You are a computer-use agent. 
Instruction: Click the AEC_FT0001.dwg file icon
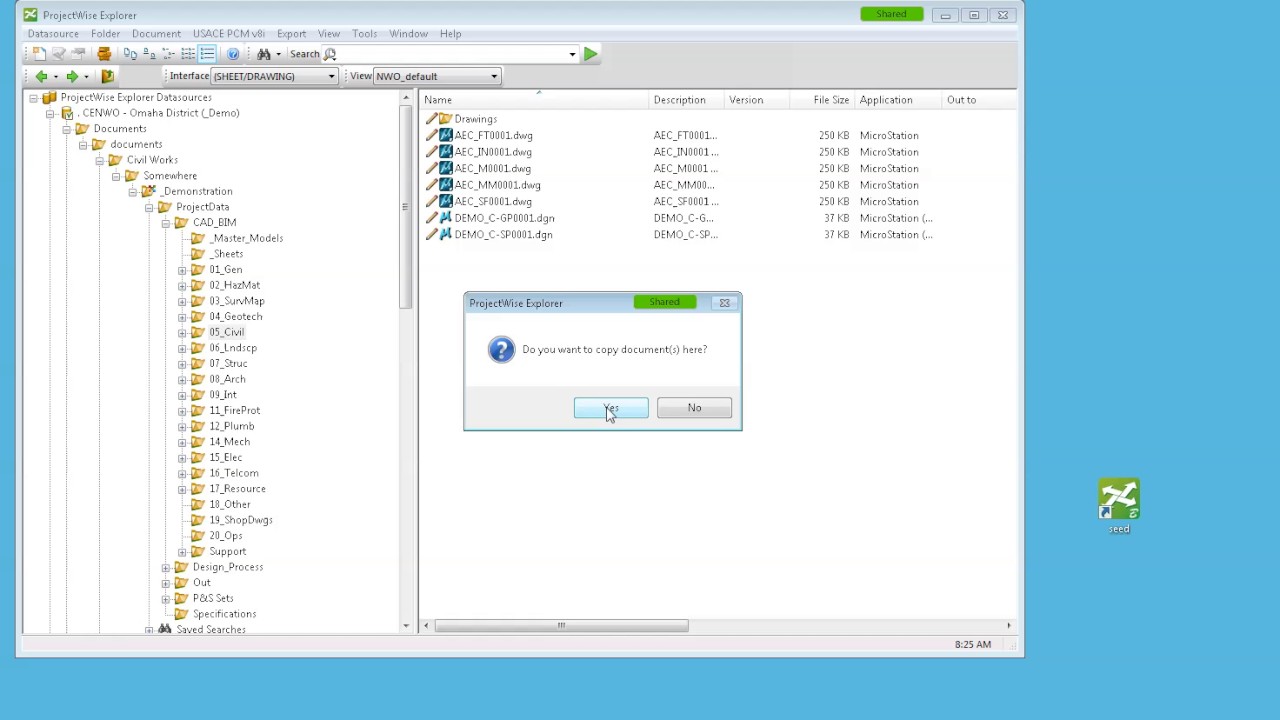(445, 135)
